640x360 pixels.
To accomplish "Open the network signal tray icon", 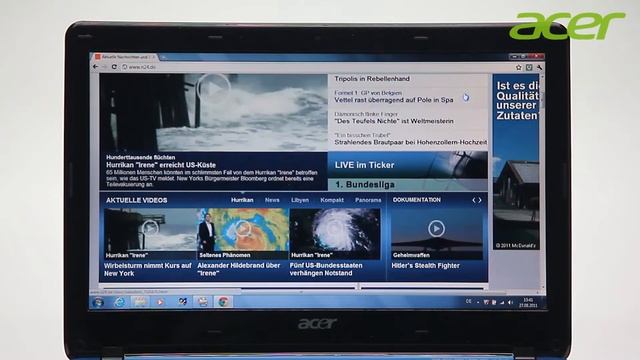I will tap(502, 302).
